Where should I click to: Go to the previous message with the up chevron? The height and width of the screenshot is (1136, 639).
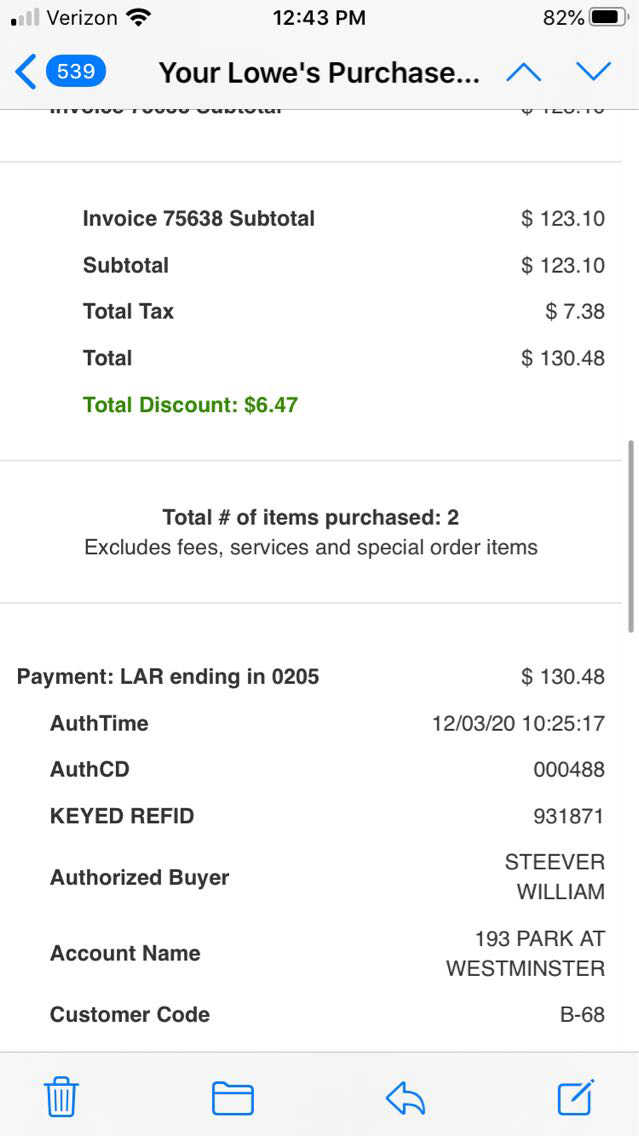point(523,72)
